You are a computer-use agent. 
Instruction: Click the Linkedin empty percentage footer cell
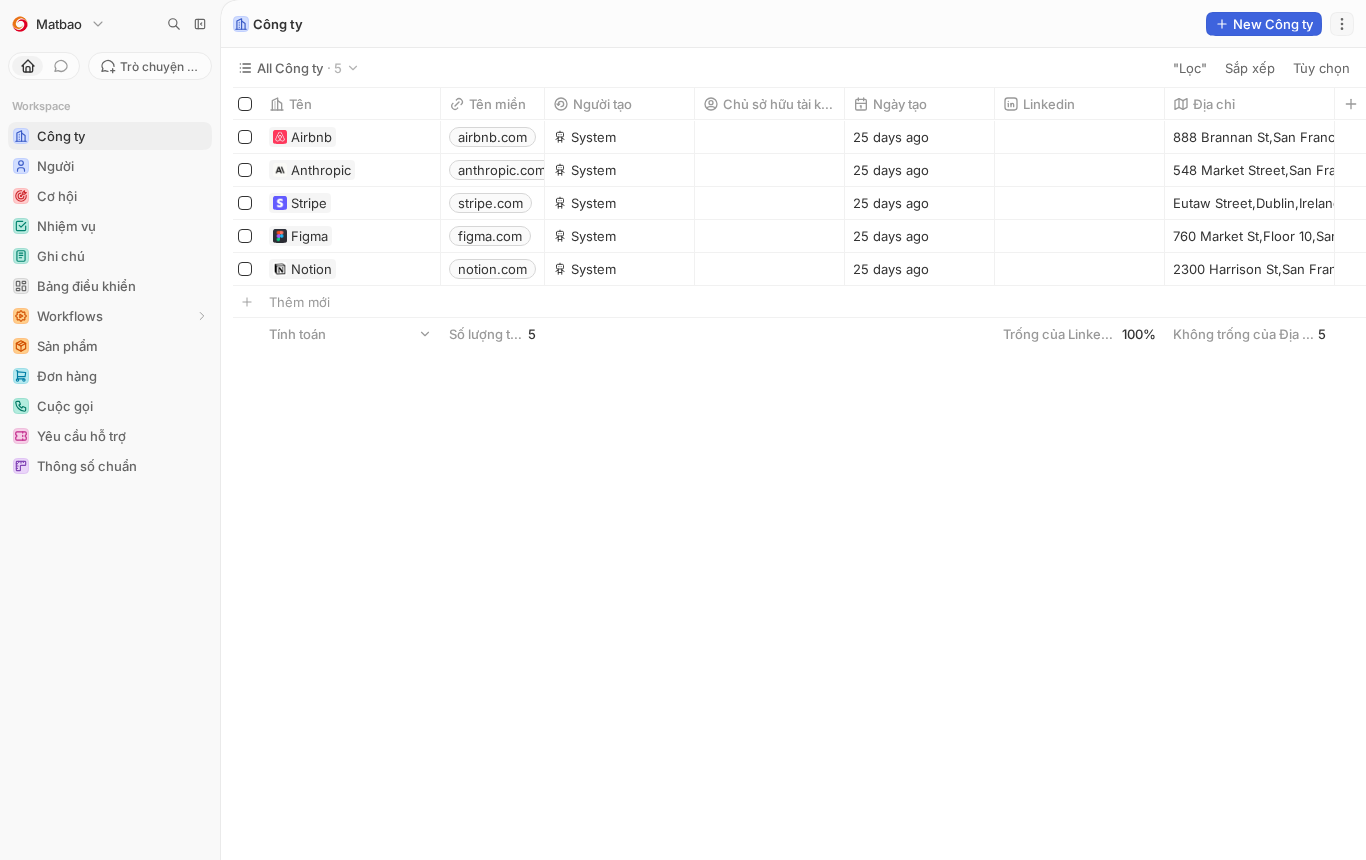coord(1080,334)
